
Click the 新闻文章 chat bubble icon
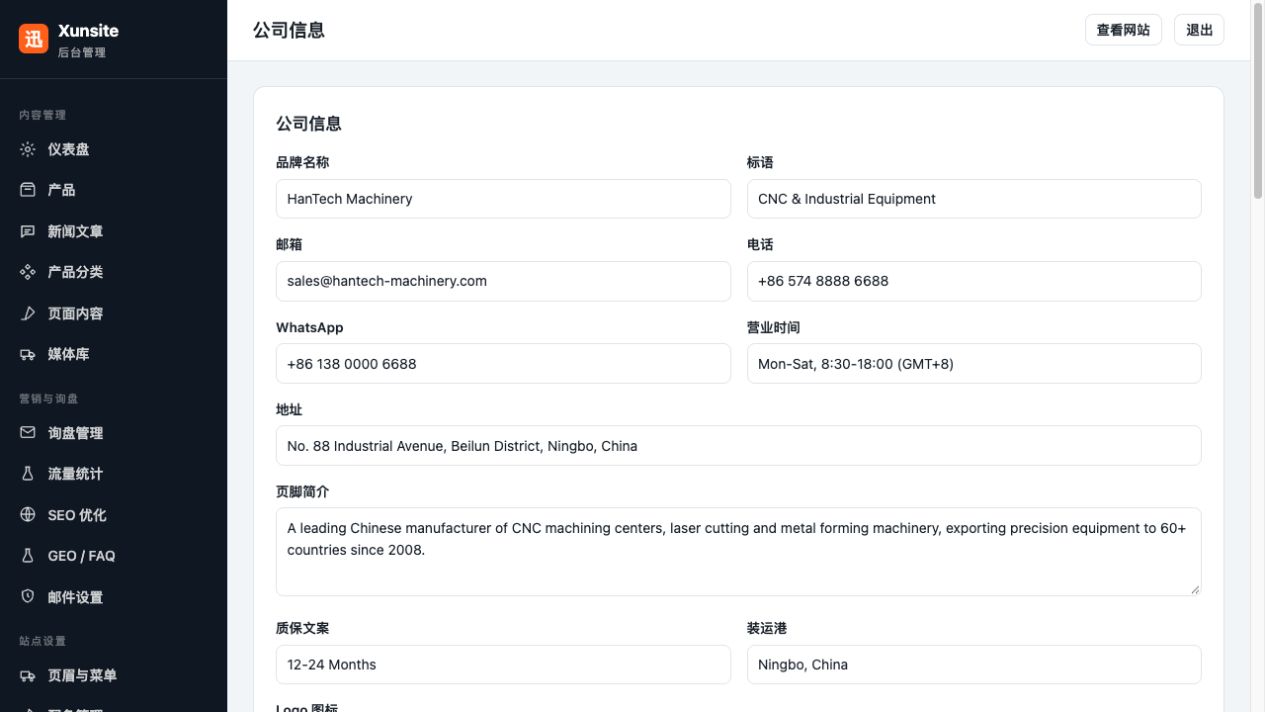pos(28,231)
